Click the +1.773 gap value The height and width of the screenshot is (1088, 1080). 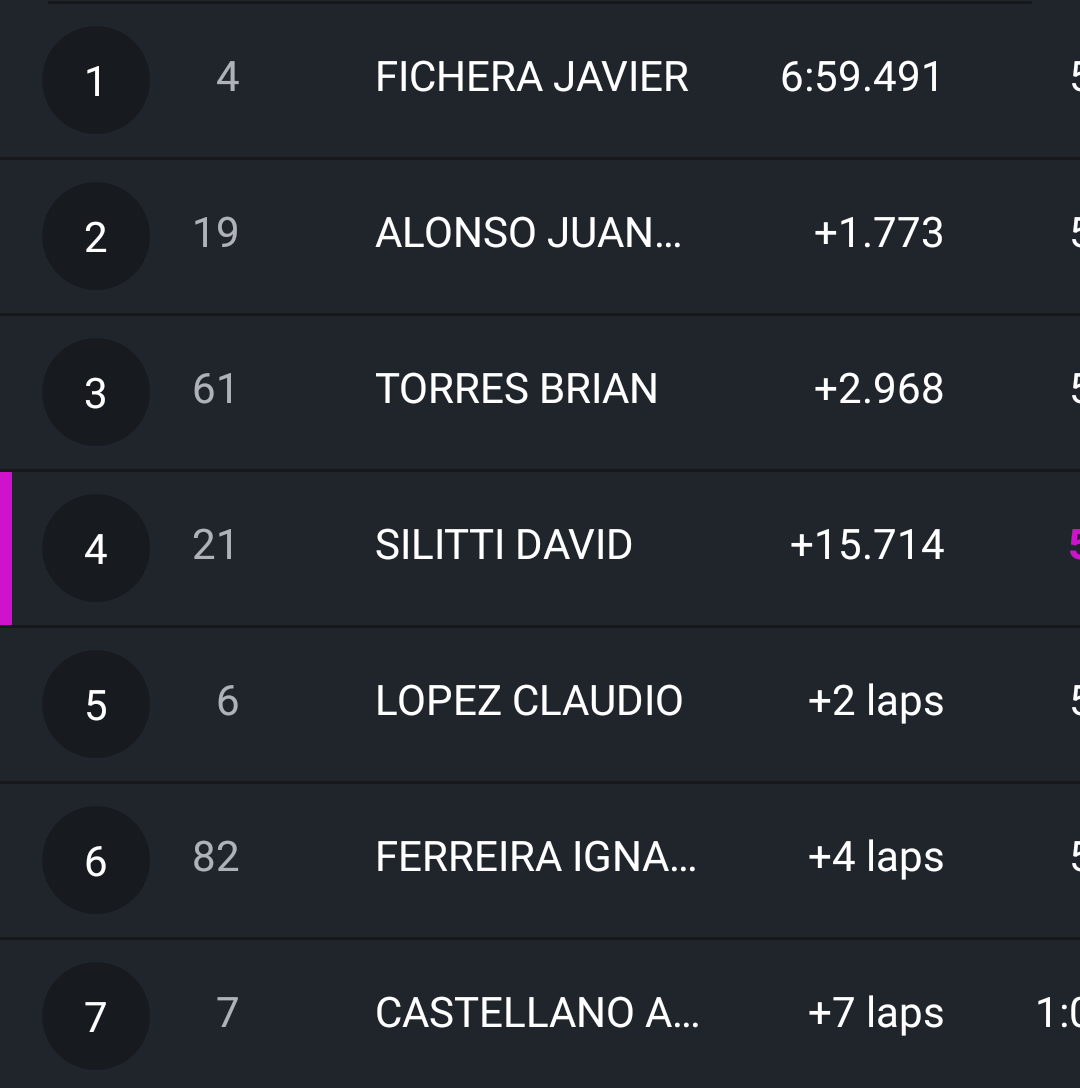coord(878,234)
